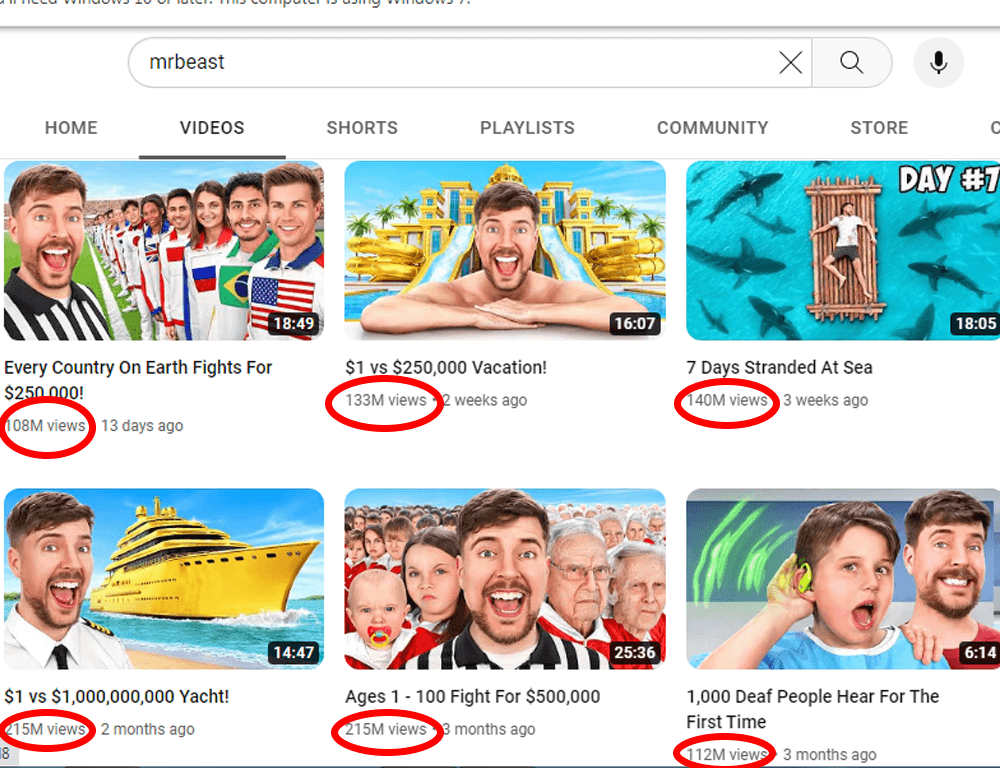Activate voice search microphone icon
The width and height of the screenshot is (1000, 768).
click(x=938, y=63)
